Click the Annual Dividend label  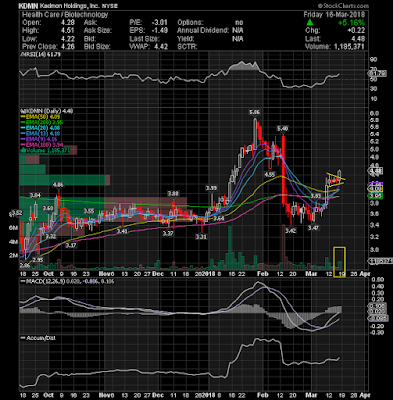203,31
